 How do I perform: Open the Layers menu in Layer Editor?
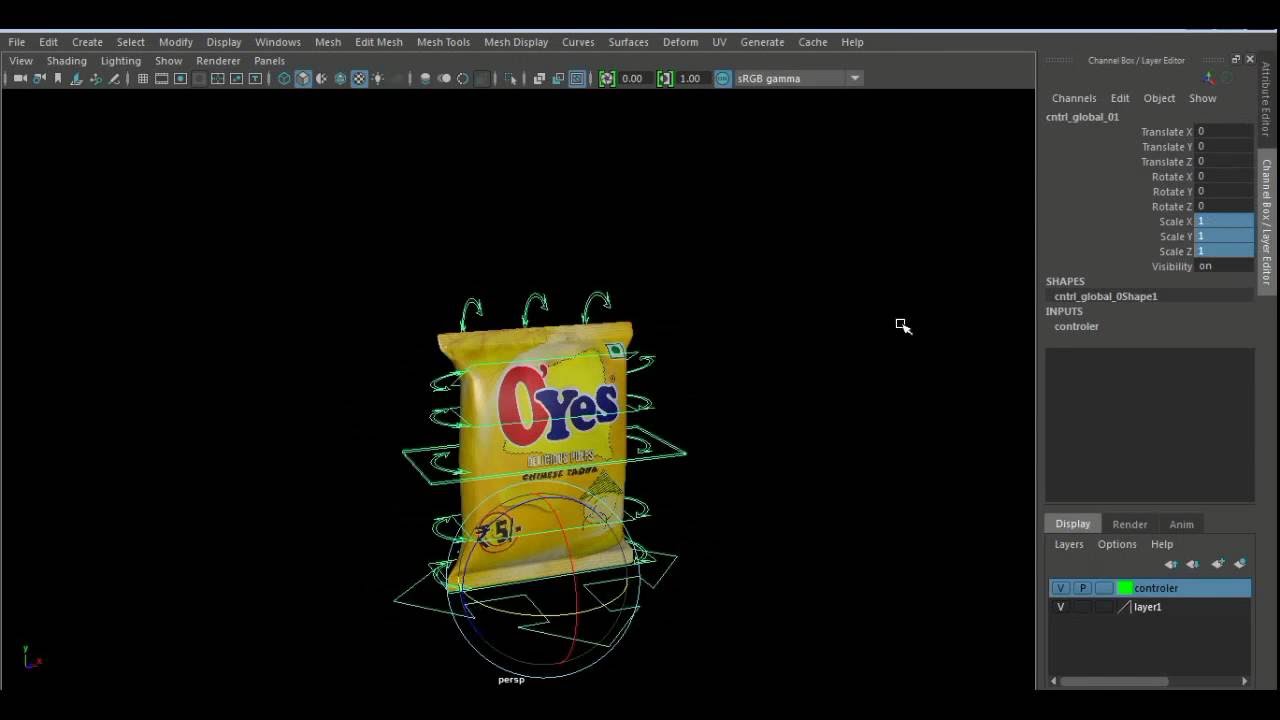(1068, 544)
